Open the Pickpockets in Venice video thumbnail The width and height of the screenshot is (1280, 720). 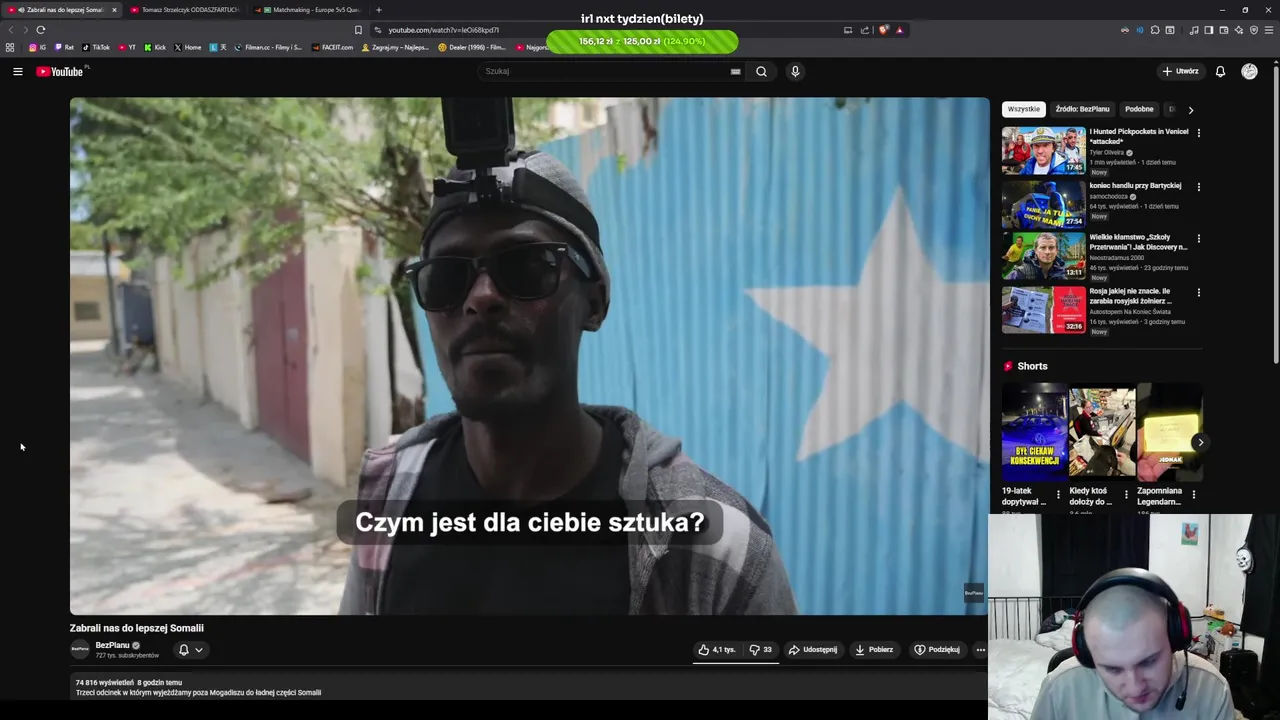[x=1043, y=150]
